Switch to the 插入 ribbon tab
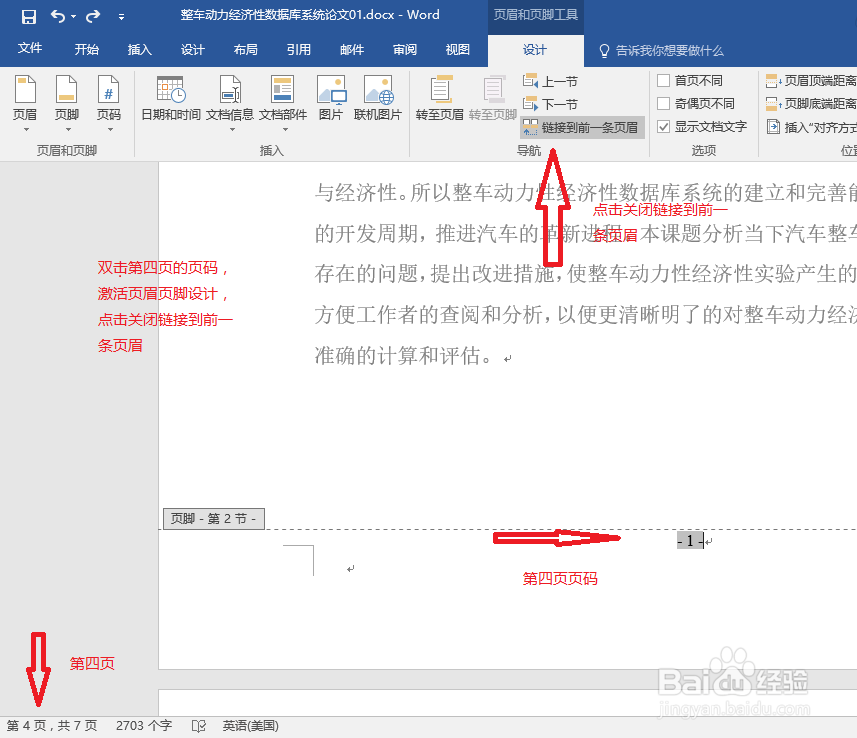 pos(139,49)
